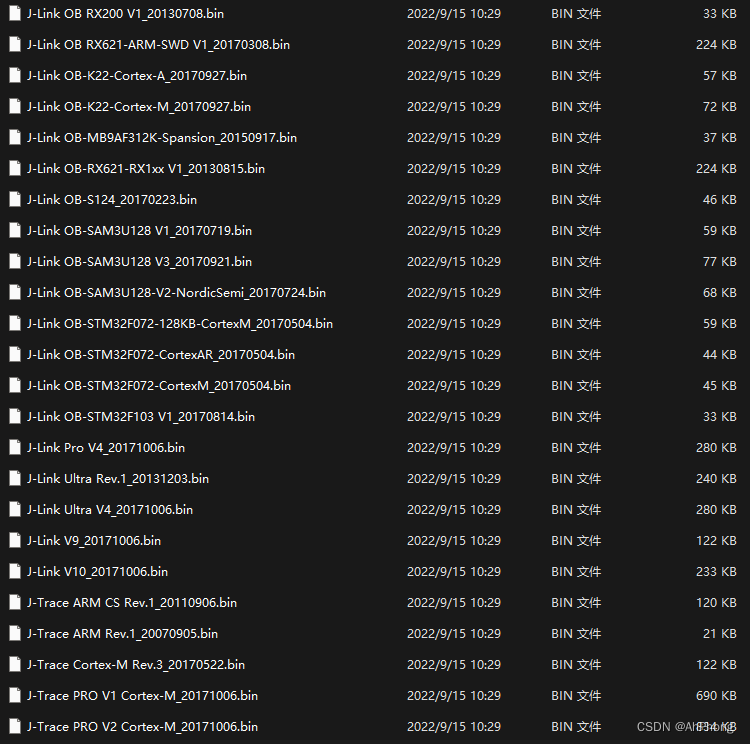Click file icon of J-Link Pro V4_20171006.bin

click(x=15, y=447)
